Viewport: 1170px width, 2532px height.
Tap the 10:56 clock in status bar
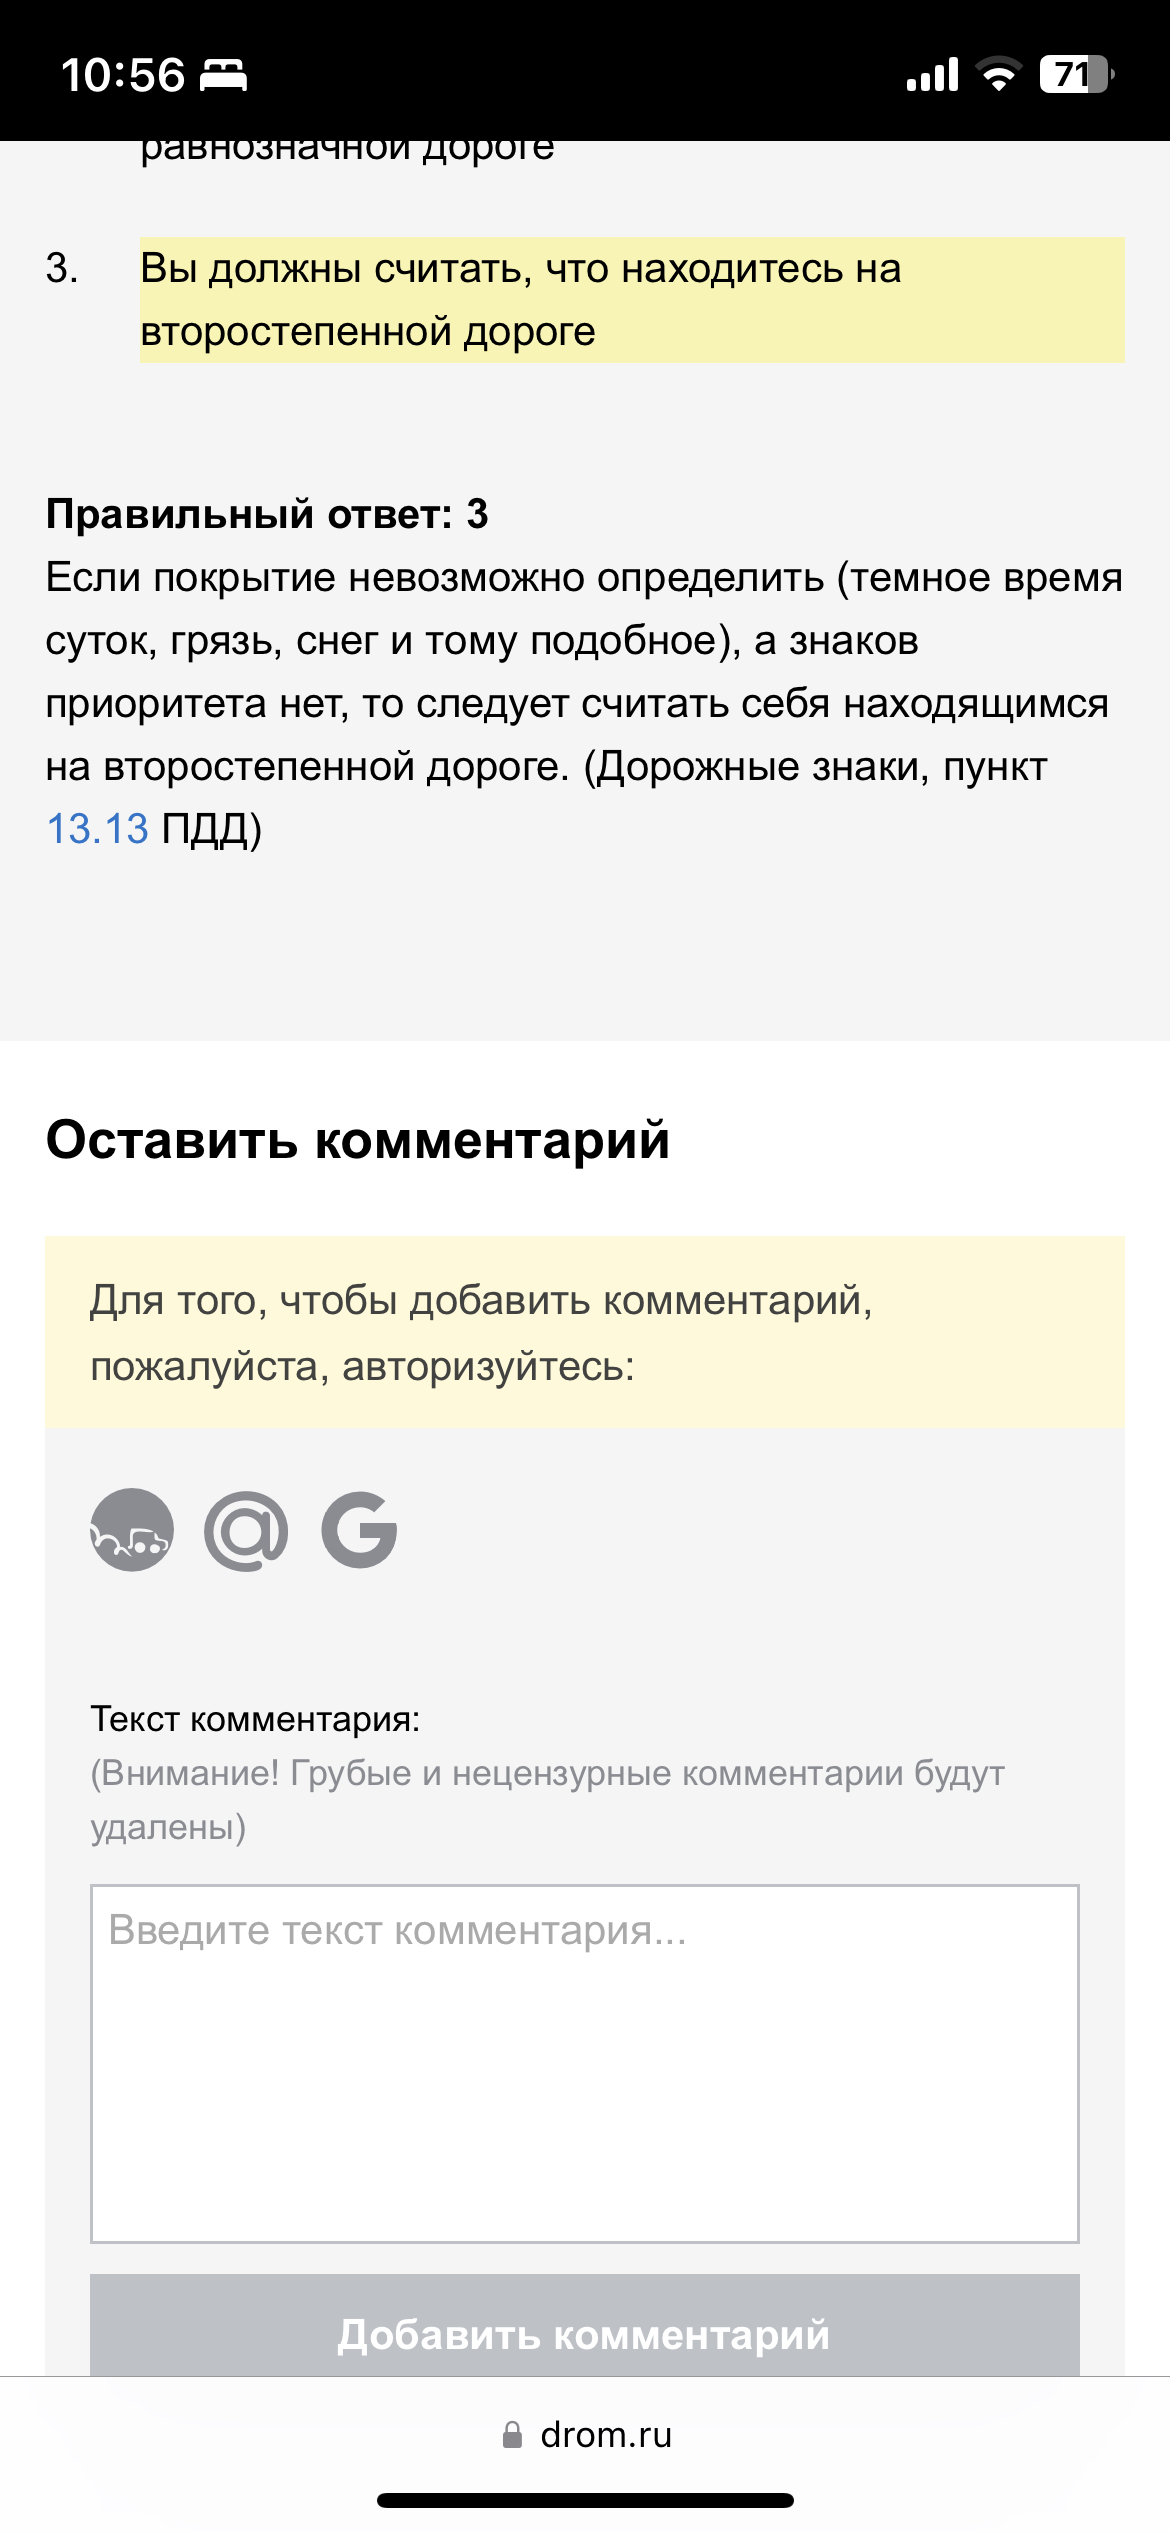click(x=123, y=76)
